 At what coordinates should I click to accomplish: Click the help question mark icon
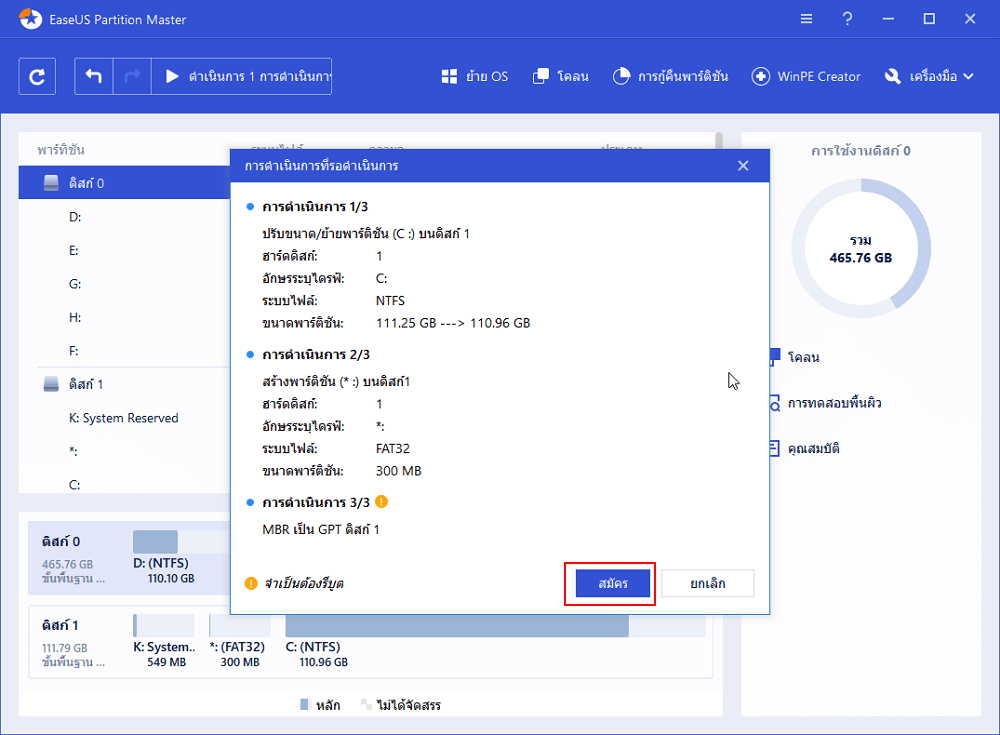pos(847,19)
